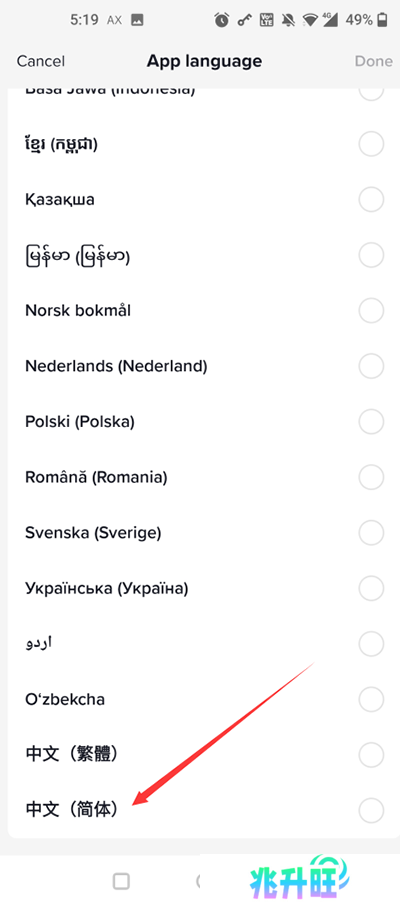
Task: Tap the alarm clock status icon
Action: [x=221, y=20]
